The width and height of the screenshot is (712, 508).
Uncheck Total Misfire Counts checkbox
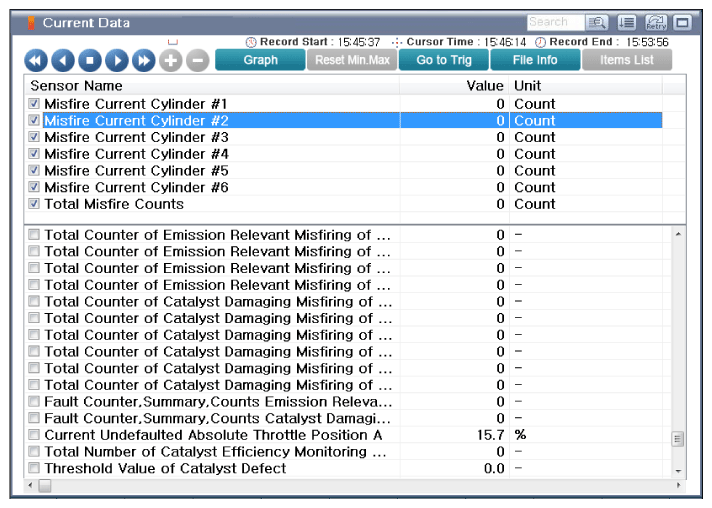35,204
